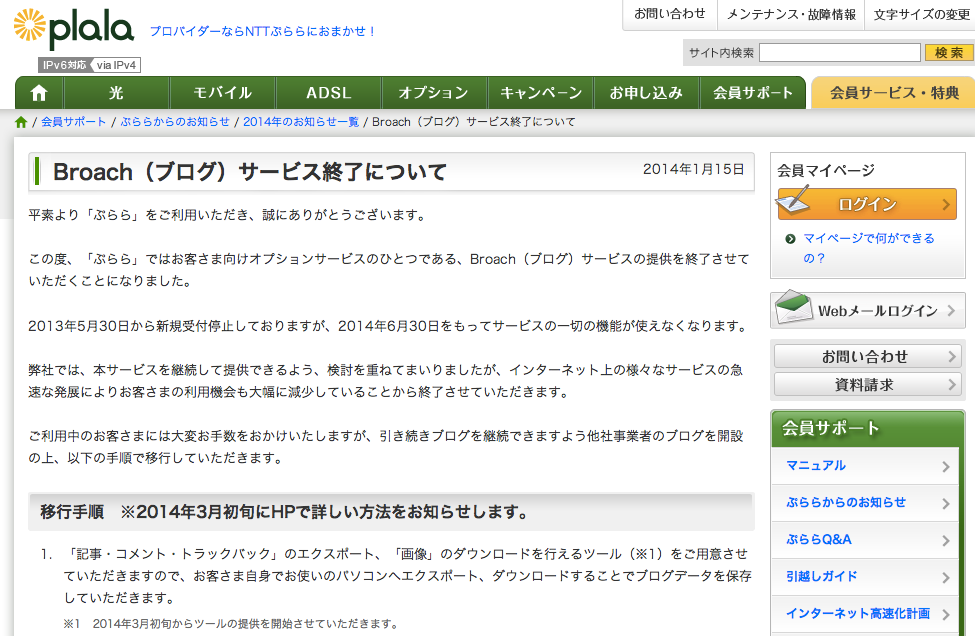
Task: Click the plala logo
Action: tap(73, 29)
